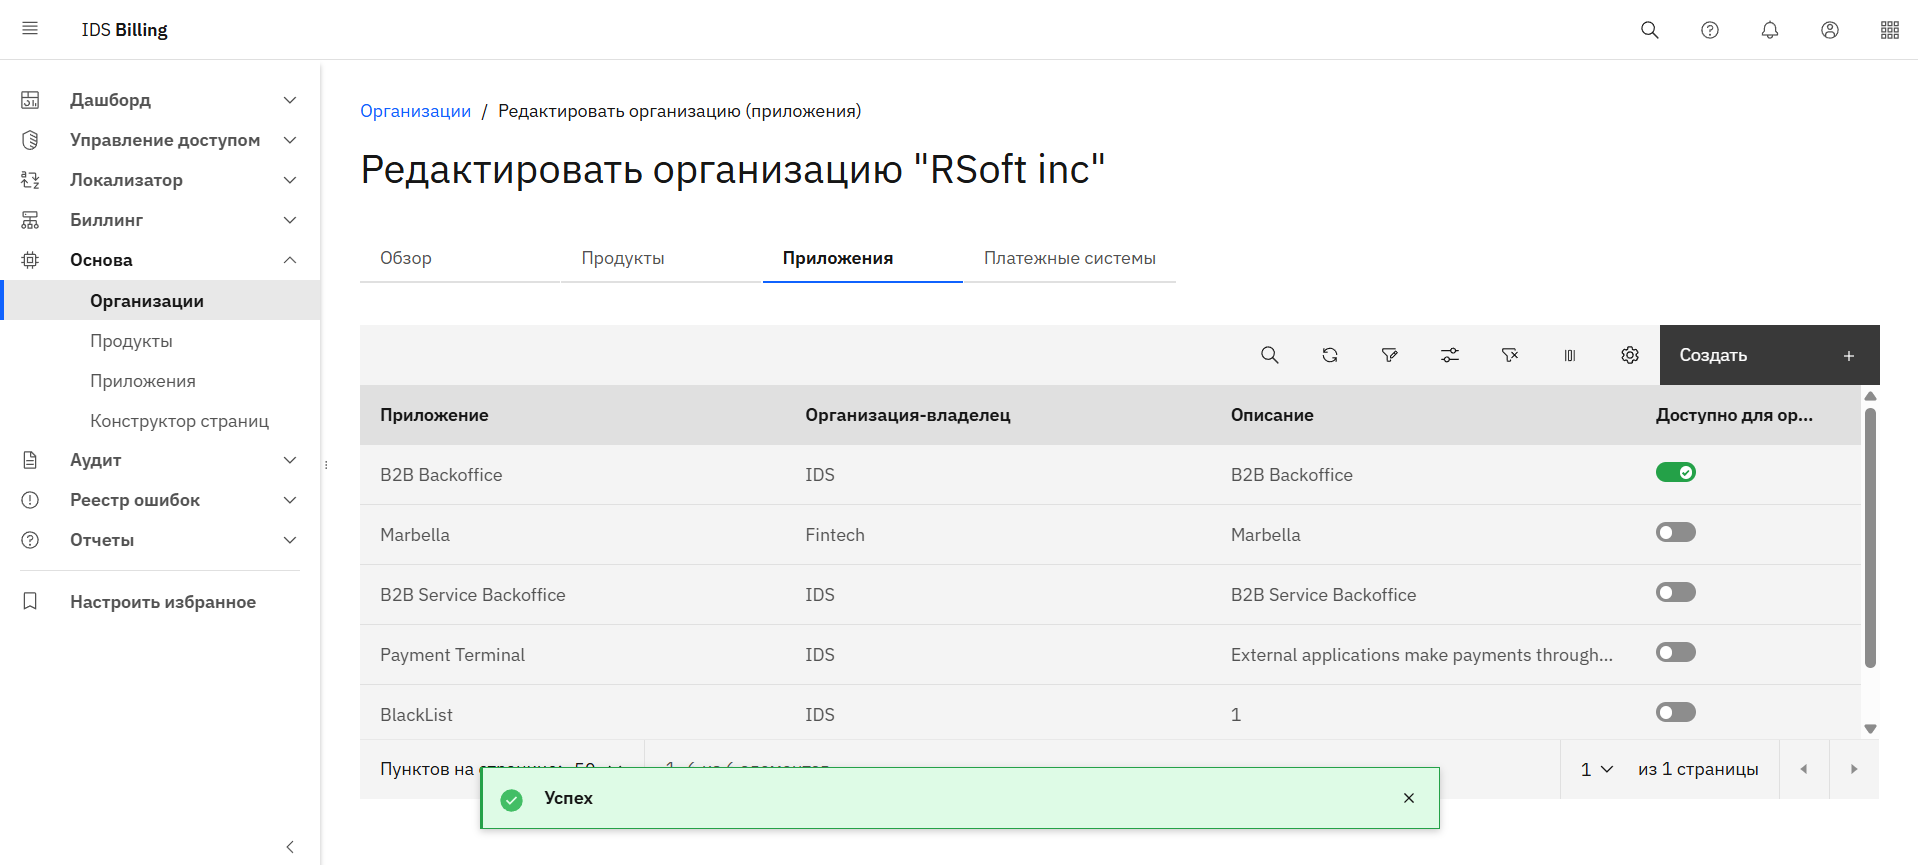
Task: Enable the Marbella availability toggle
Action: 1675,532
